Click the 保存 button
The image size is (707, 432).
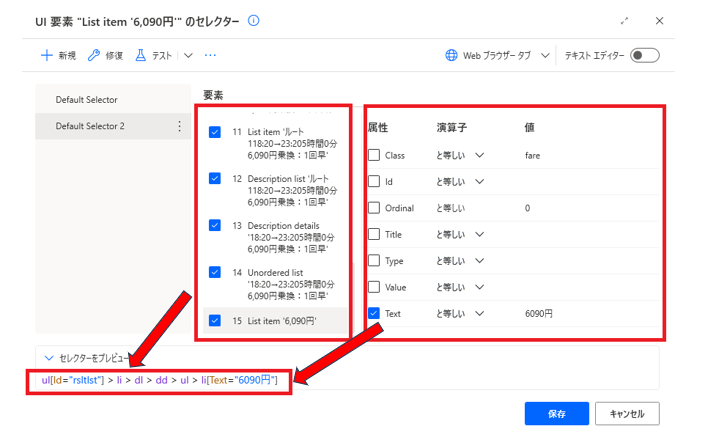click(556, 414)
